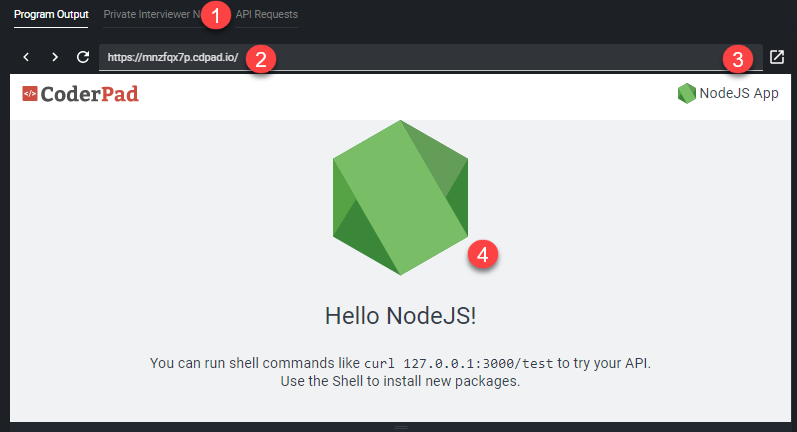Click the red badge numbered 4

click(482, 254)
